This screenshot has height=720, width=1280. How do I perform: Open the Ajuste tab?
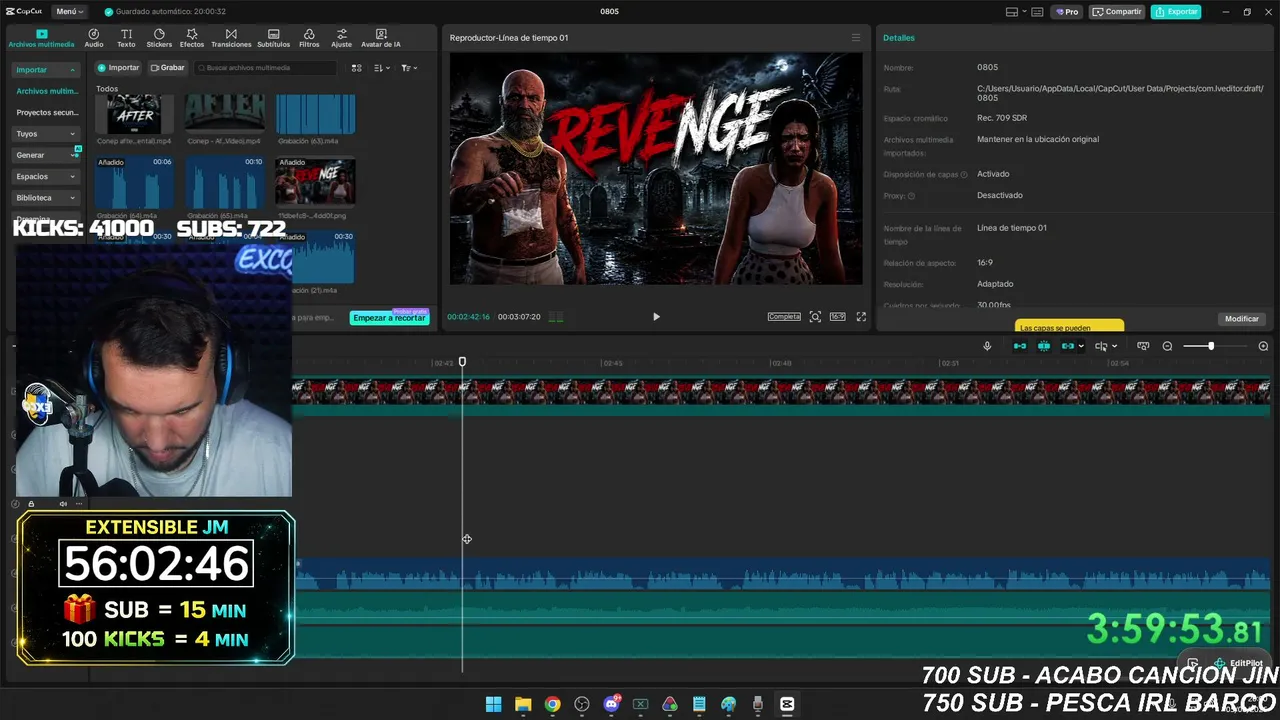coord(342,38)
